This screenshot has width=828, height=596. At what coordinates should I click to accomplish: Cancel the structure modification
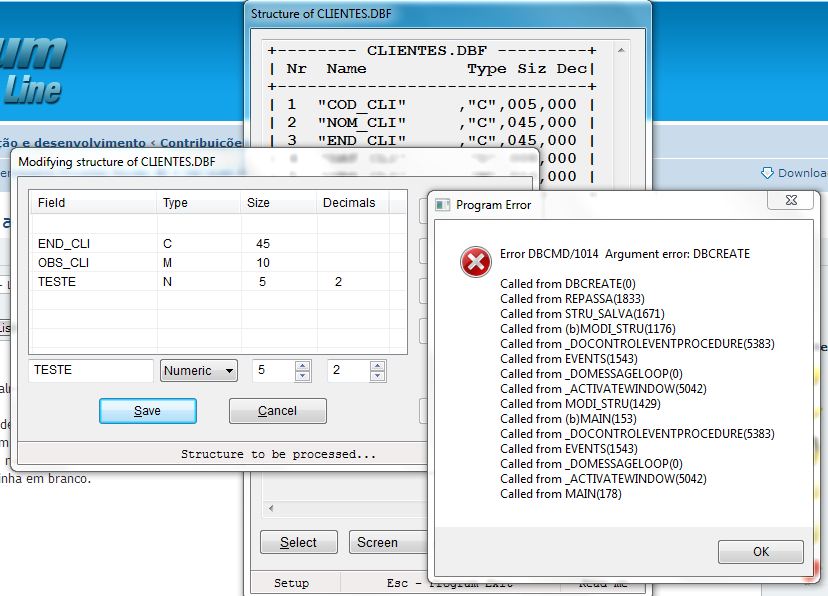[x=277, y=411]
